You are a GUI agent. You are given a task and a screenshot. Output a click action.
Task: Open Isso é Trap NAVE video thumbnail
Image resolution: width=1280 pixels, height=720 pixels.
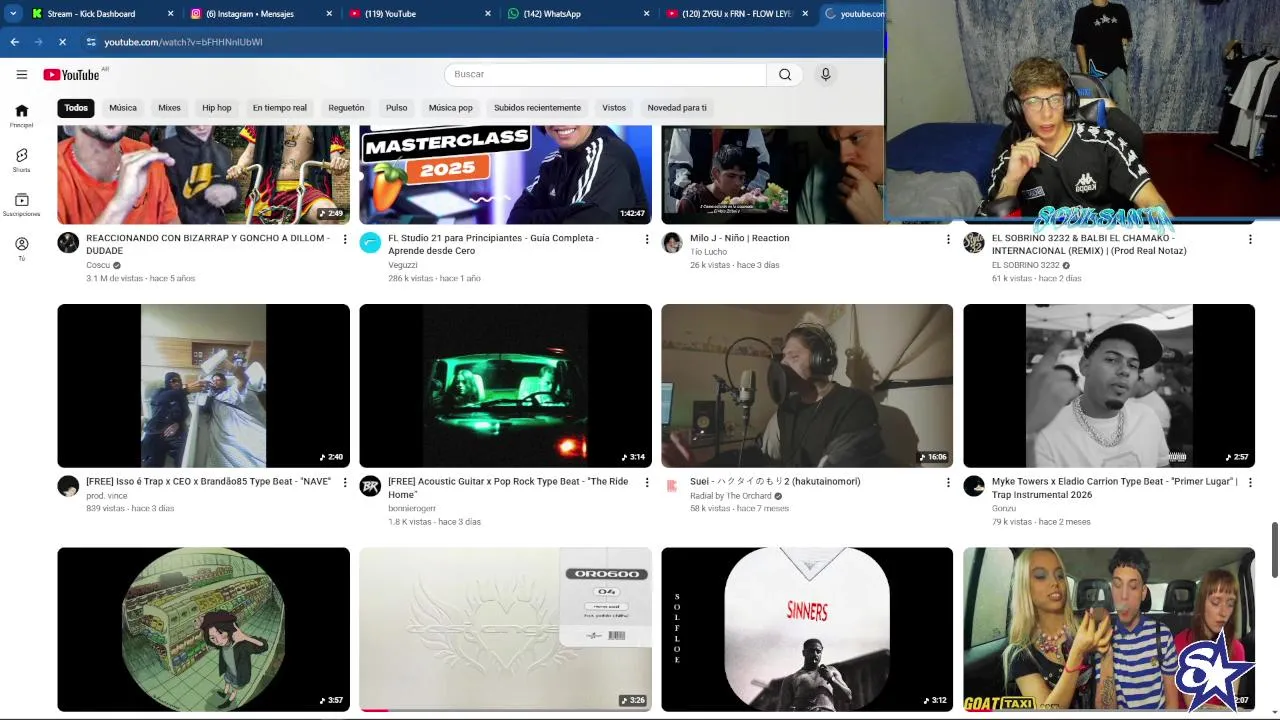tap(203, 386)
